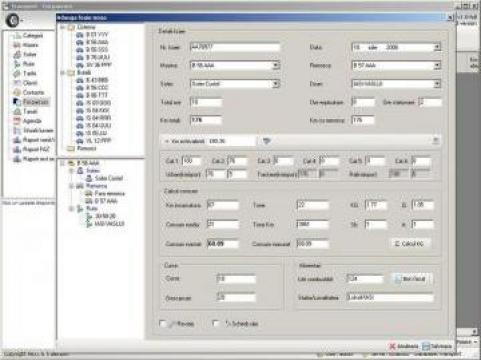
Task: Click into the Cat 1 input field
Action: click(192, 161)
